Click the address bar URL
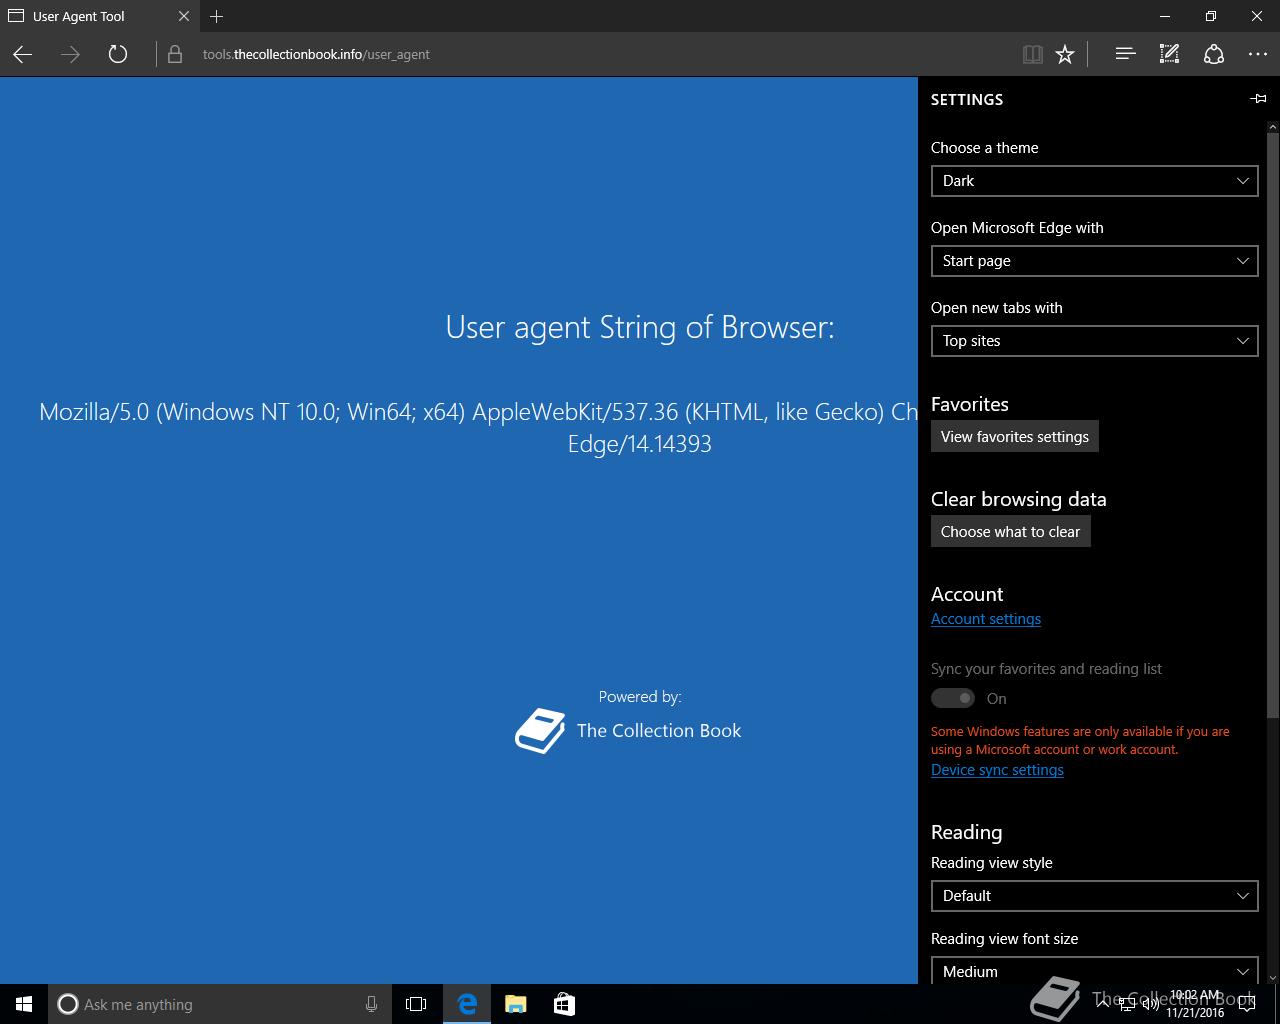 click(x=316, y=55)
